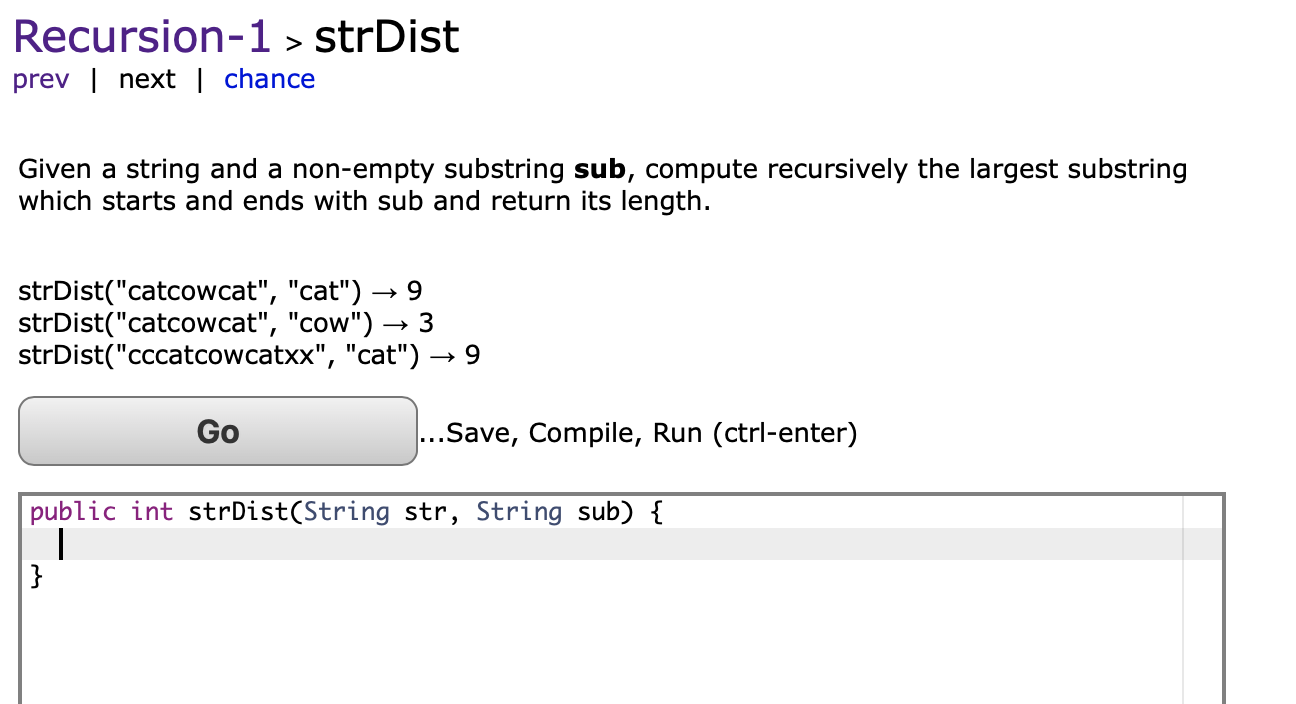The image size is (1296, 704).
Task: Click the closing brace in the code editor
Action: pyautogui.click(x=36, y=576)
